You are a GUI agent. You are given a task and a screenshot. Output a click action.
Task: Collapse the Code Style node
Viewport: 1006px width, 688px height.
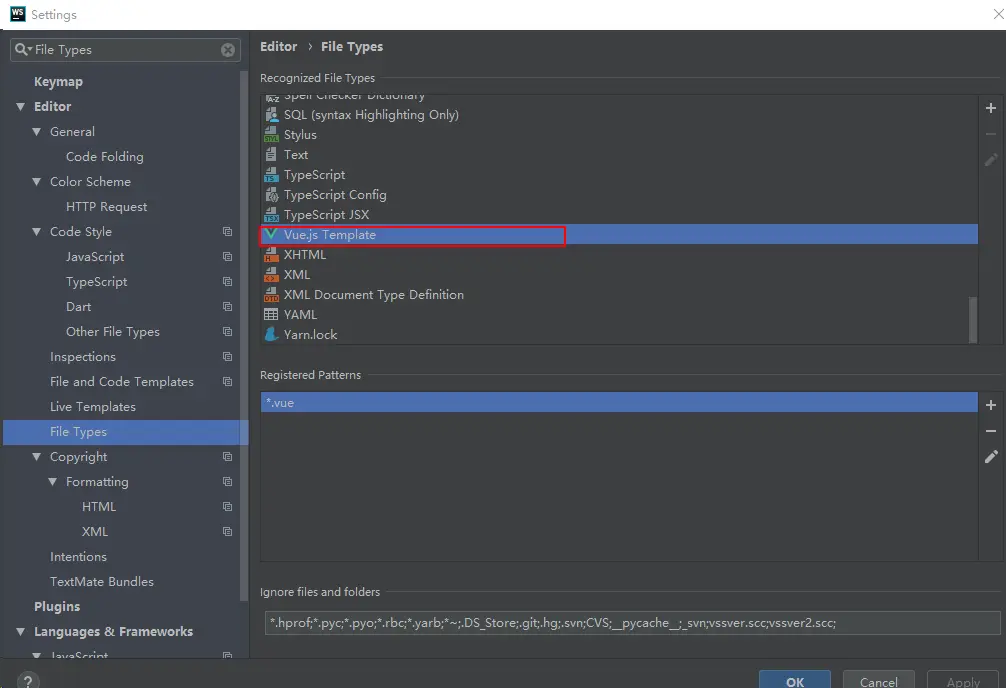tap(37, 232)
